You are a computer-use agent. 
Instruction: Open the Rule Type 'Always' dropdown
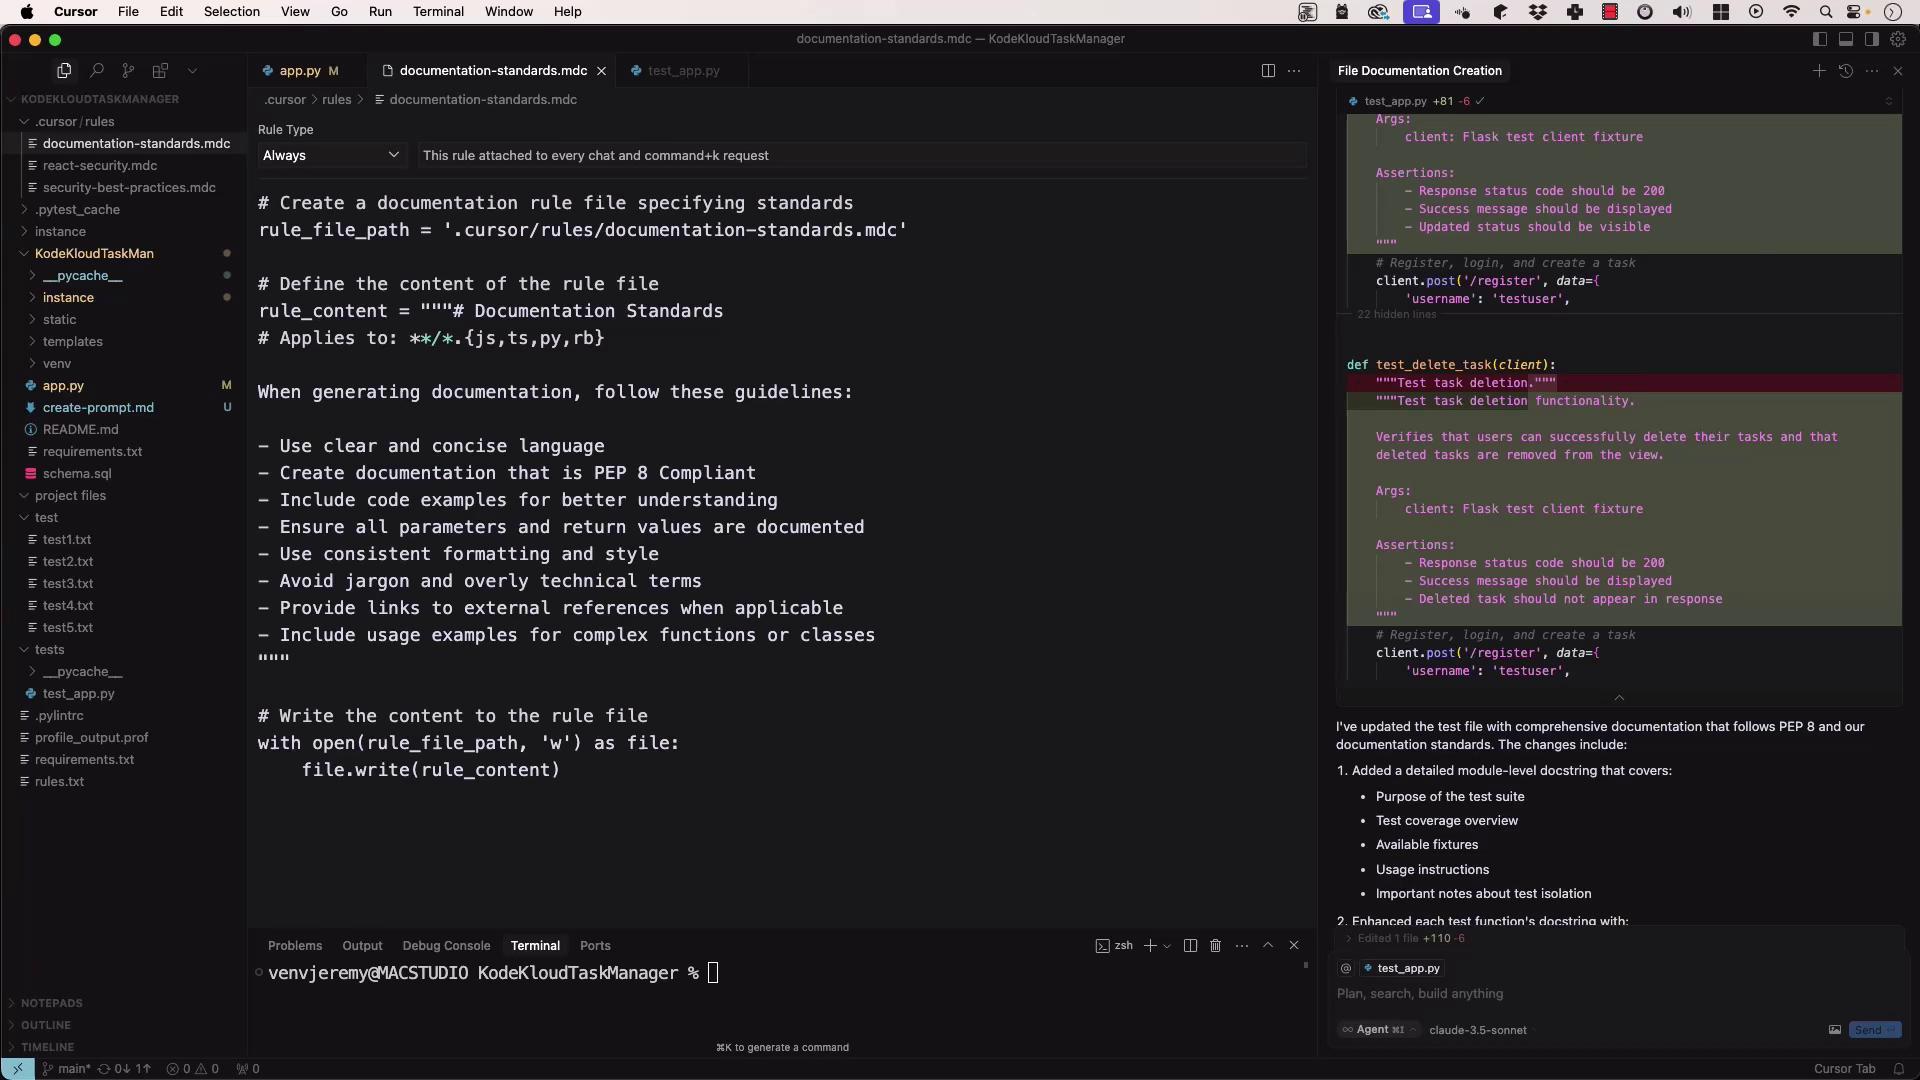coord(331,156)
